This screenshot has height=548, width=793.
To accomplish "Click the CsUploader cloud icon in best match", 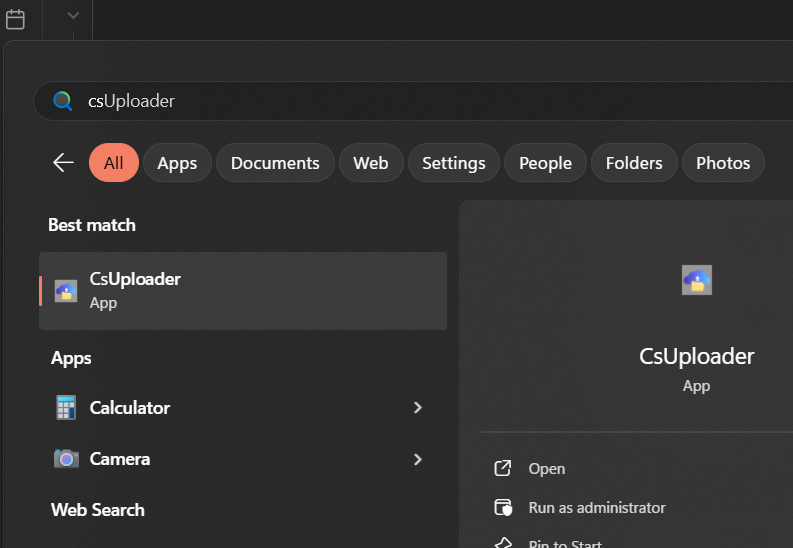I will [x=66, y=291].
